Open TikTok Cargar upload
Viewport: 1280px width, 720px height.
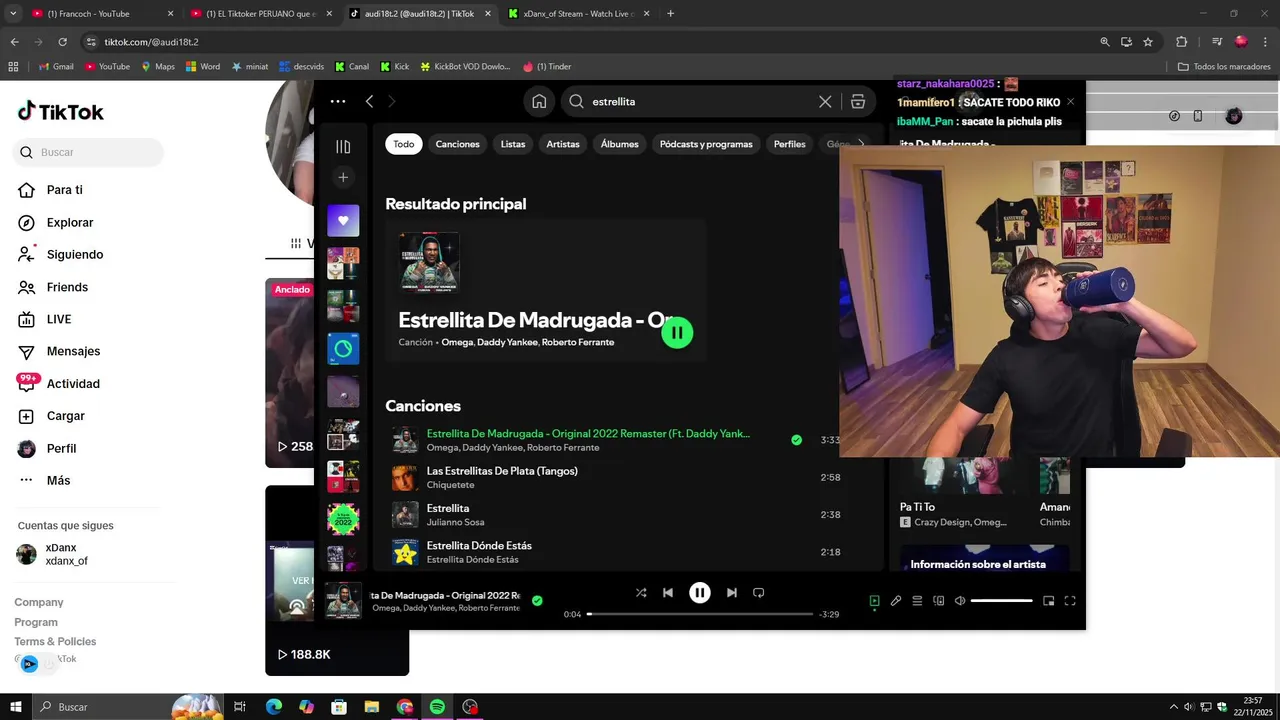click(52, 416)
